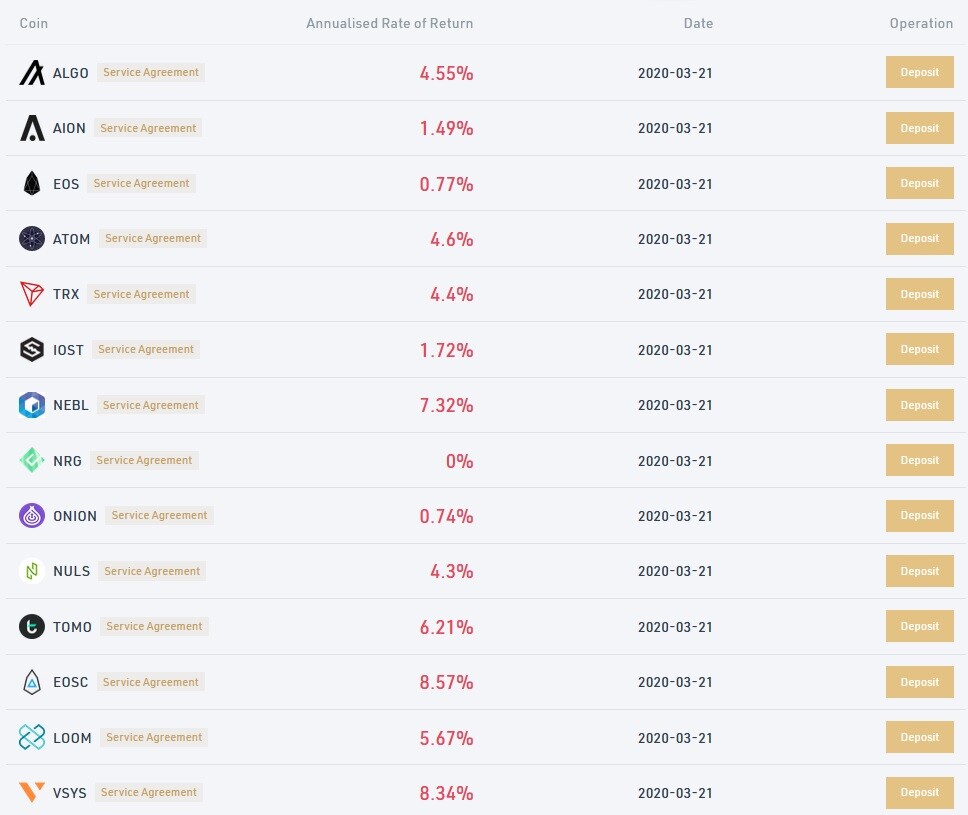Open the Service Agreement for NRG
Image resolution: width=968 pixels, height=815 pixels.
click(x=144, y=460)
